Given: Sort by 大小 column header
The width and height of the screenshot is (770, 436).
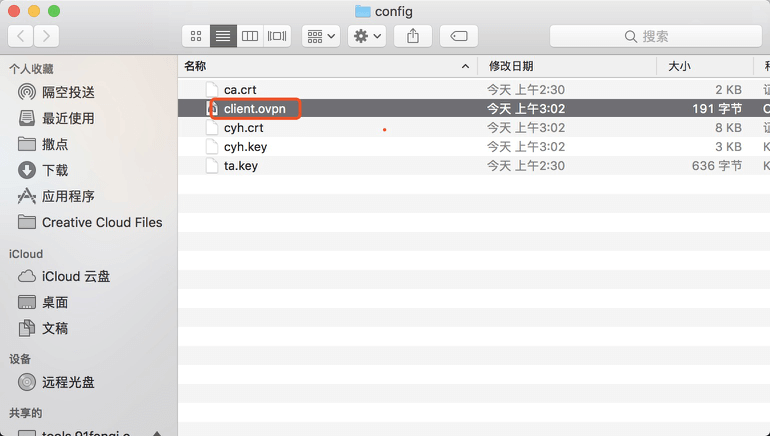Looking at the screenshot, I should pos(679,66).
